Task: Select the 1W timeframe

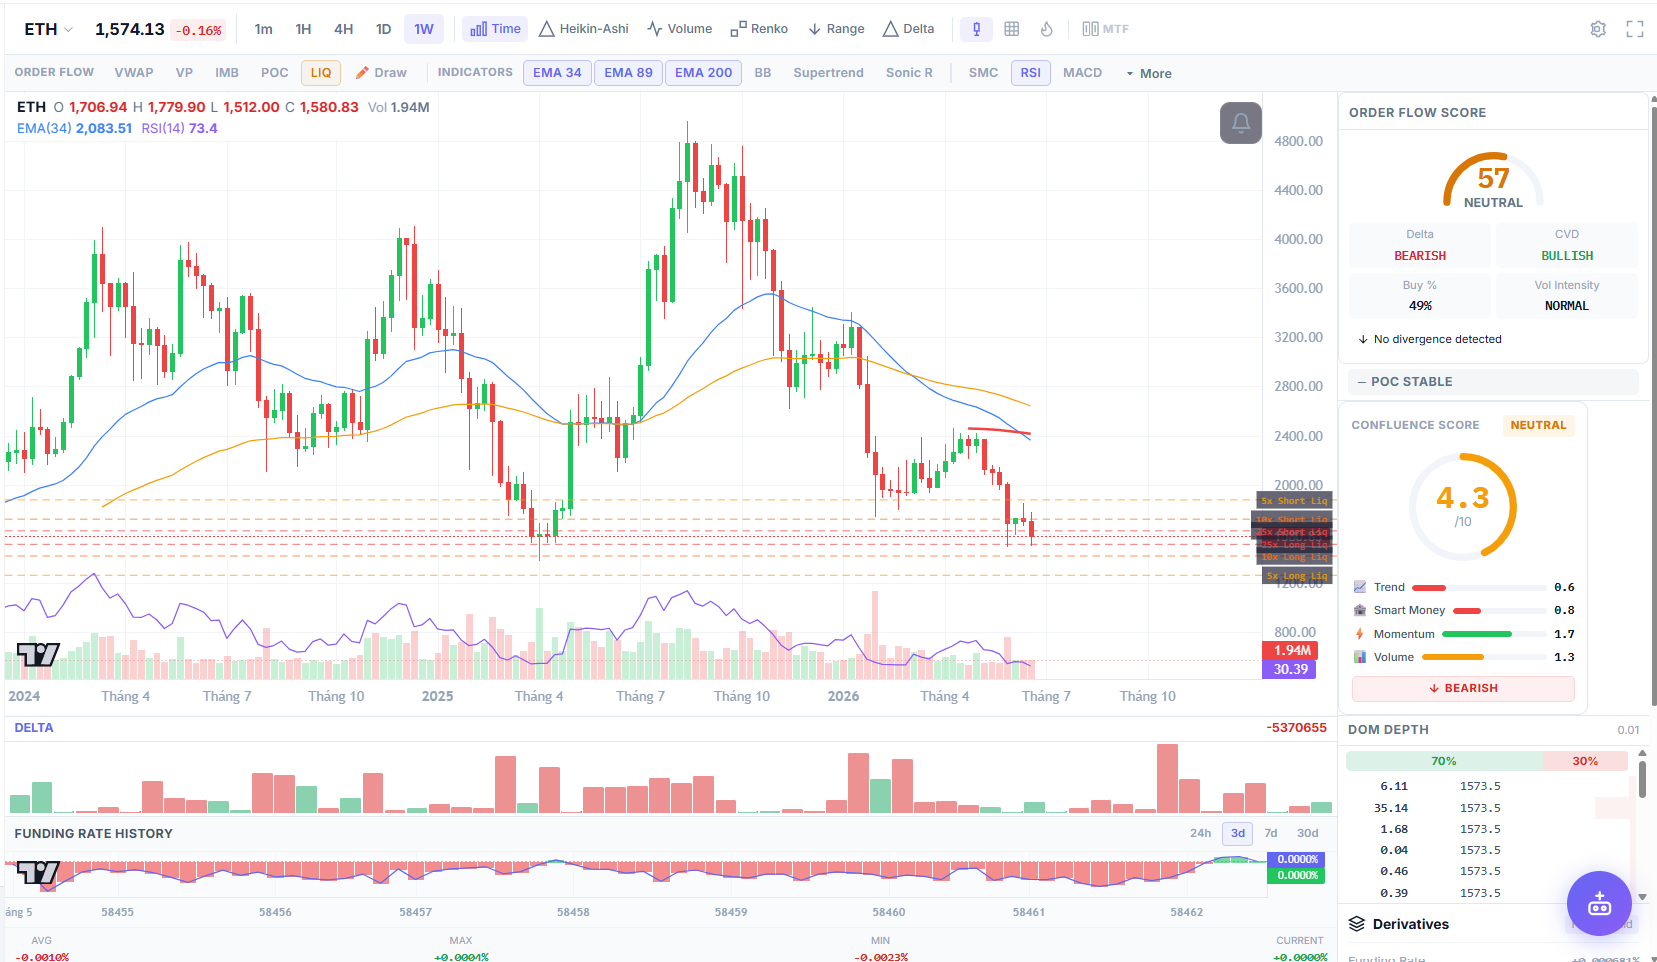Action: (x=424, y=29)
